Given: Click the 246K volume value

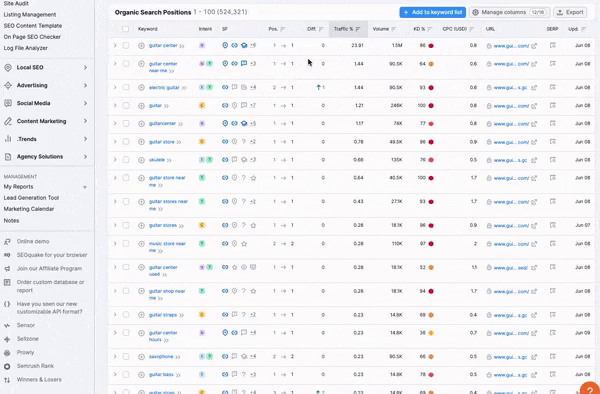Looking at the screenshot, I should [396, 106].
